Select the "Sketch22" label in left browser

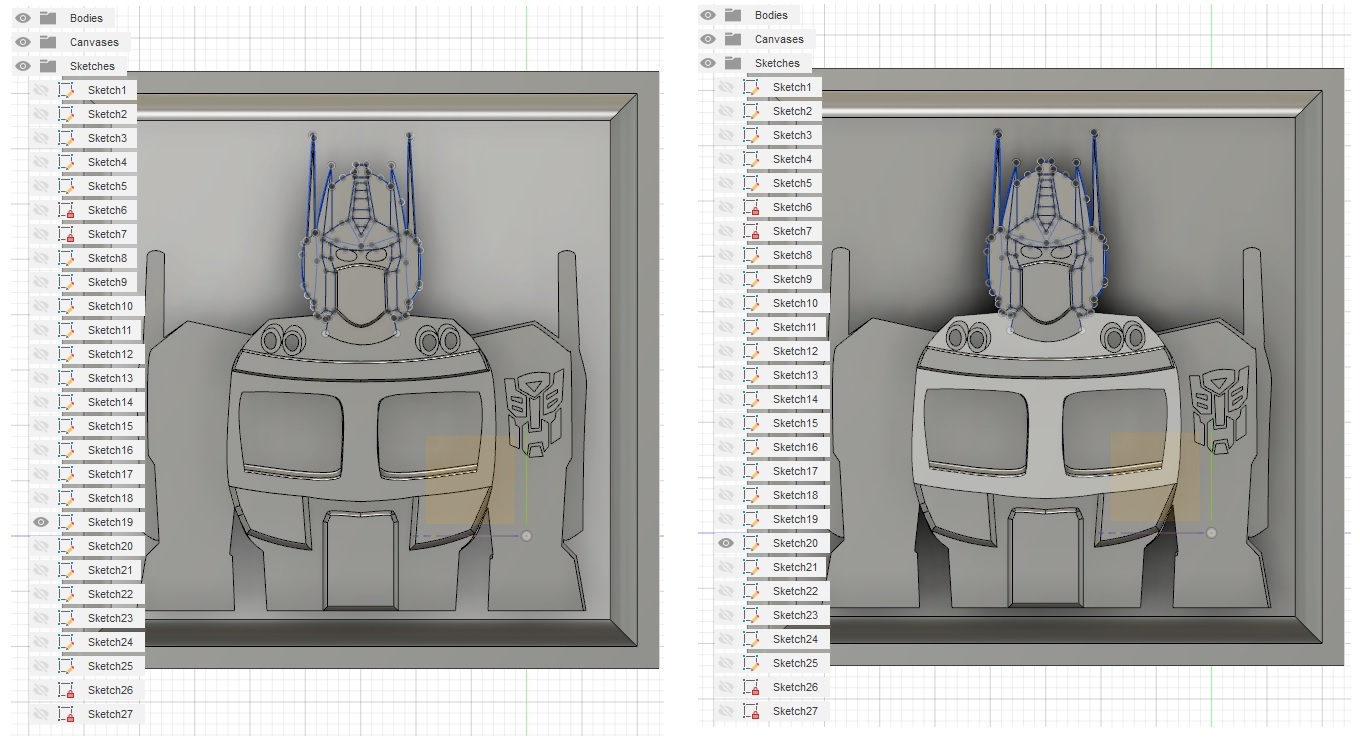[x=110, y=594]
